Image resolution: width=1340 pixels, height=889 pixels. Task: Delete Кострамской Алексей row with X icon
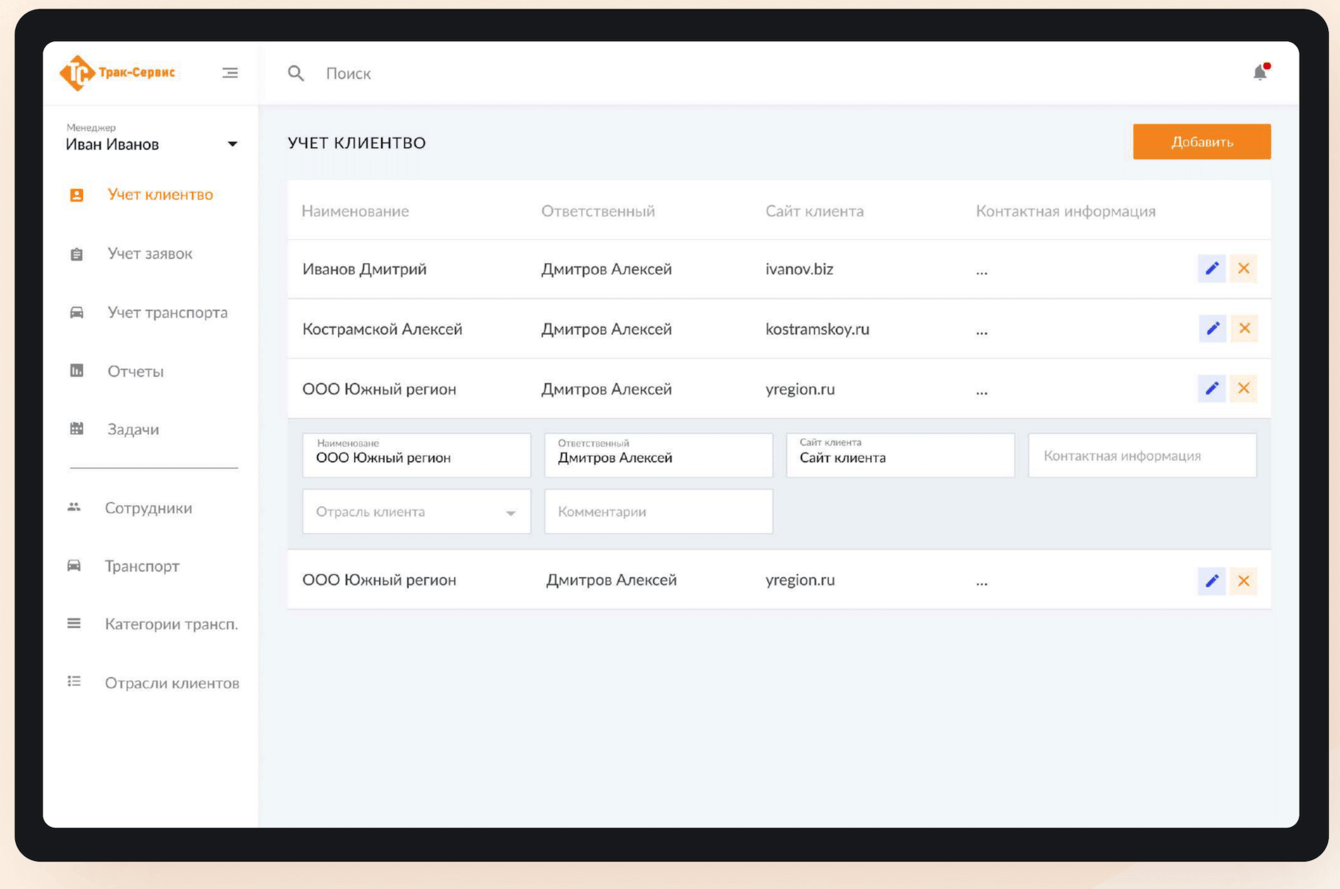point(1244,328)
